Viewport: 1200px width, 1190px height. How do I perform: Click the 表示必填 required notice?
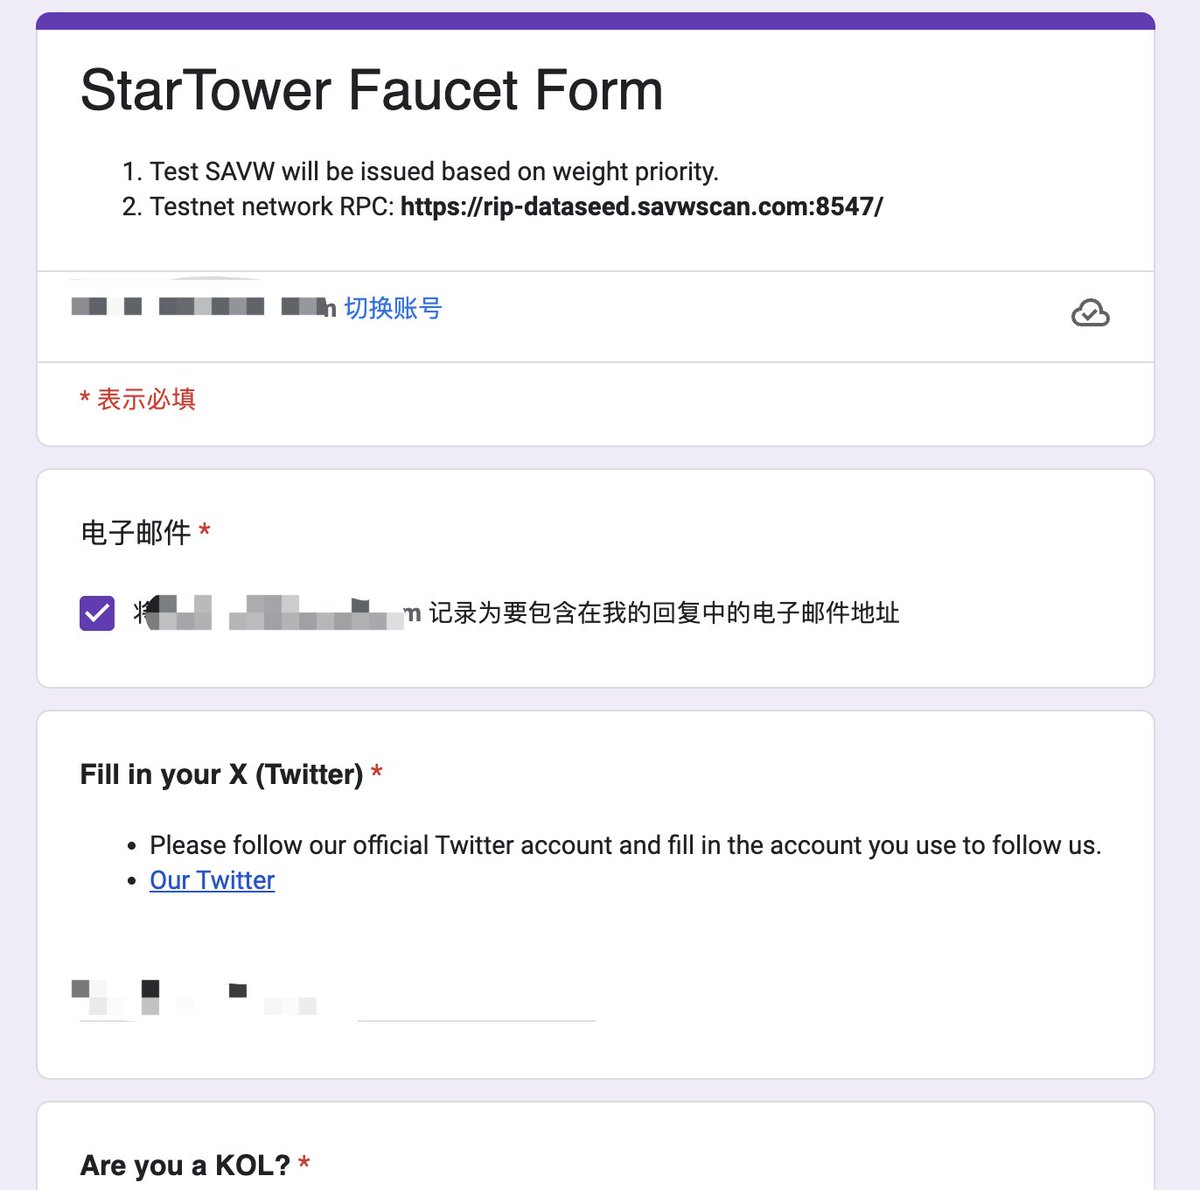pyautogui.click(x=138, y=399)
